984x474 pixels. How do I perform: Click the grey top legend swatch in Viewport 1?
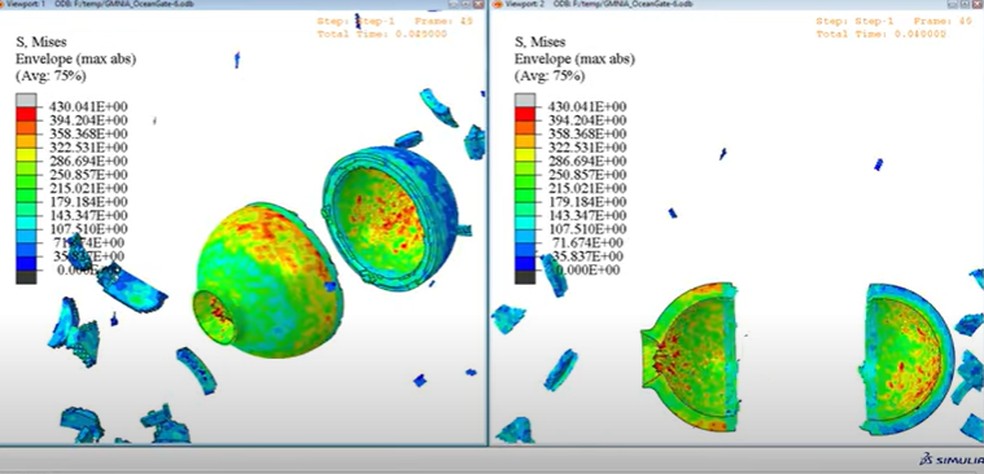click(x=27, y=100)
